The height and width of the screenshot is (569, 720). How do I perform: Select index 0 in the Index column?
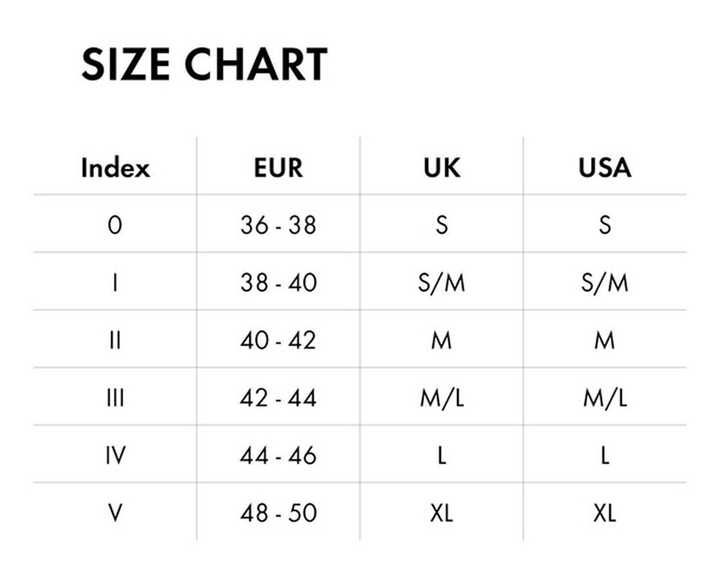pos(115,225)
